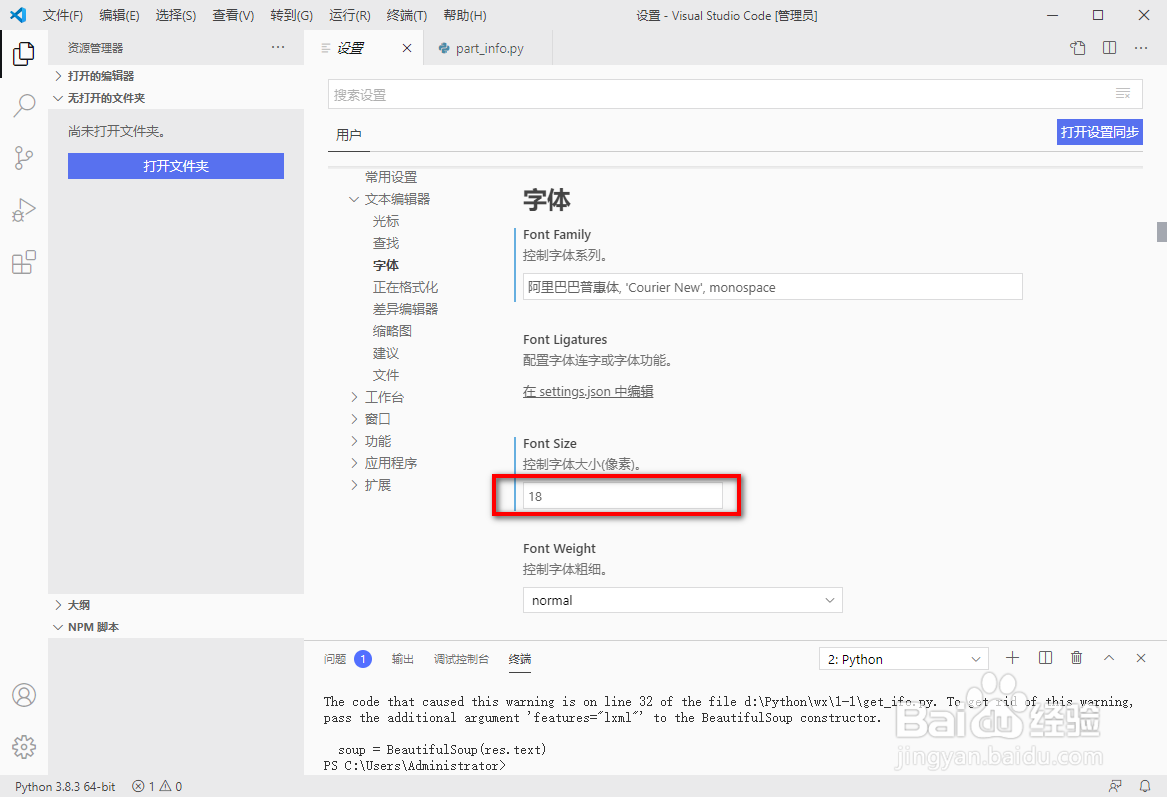This screenshot has height=797, width=1167.
Task: Clear settings search filter icon
Action: 1123,94
